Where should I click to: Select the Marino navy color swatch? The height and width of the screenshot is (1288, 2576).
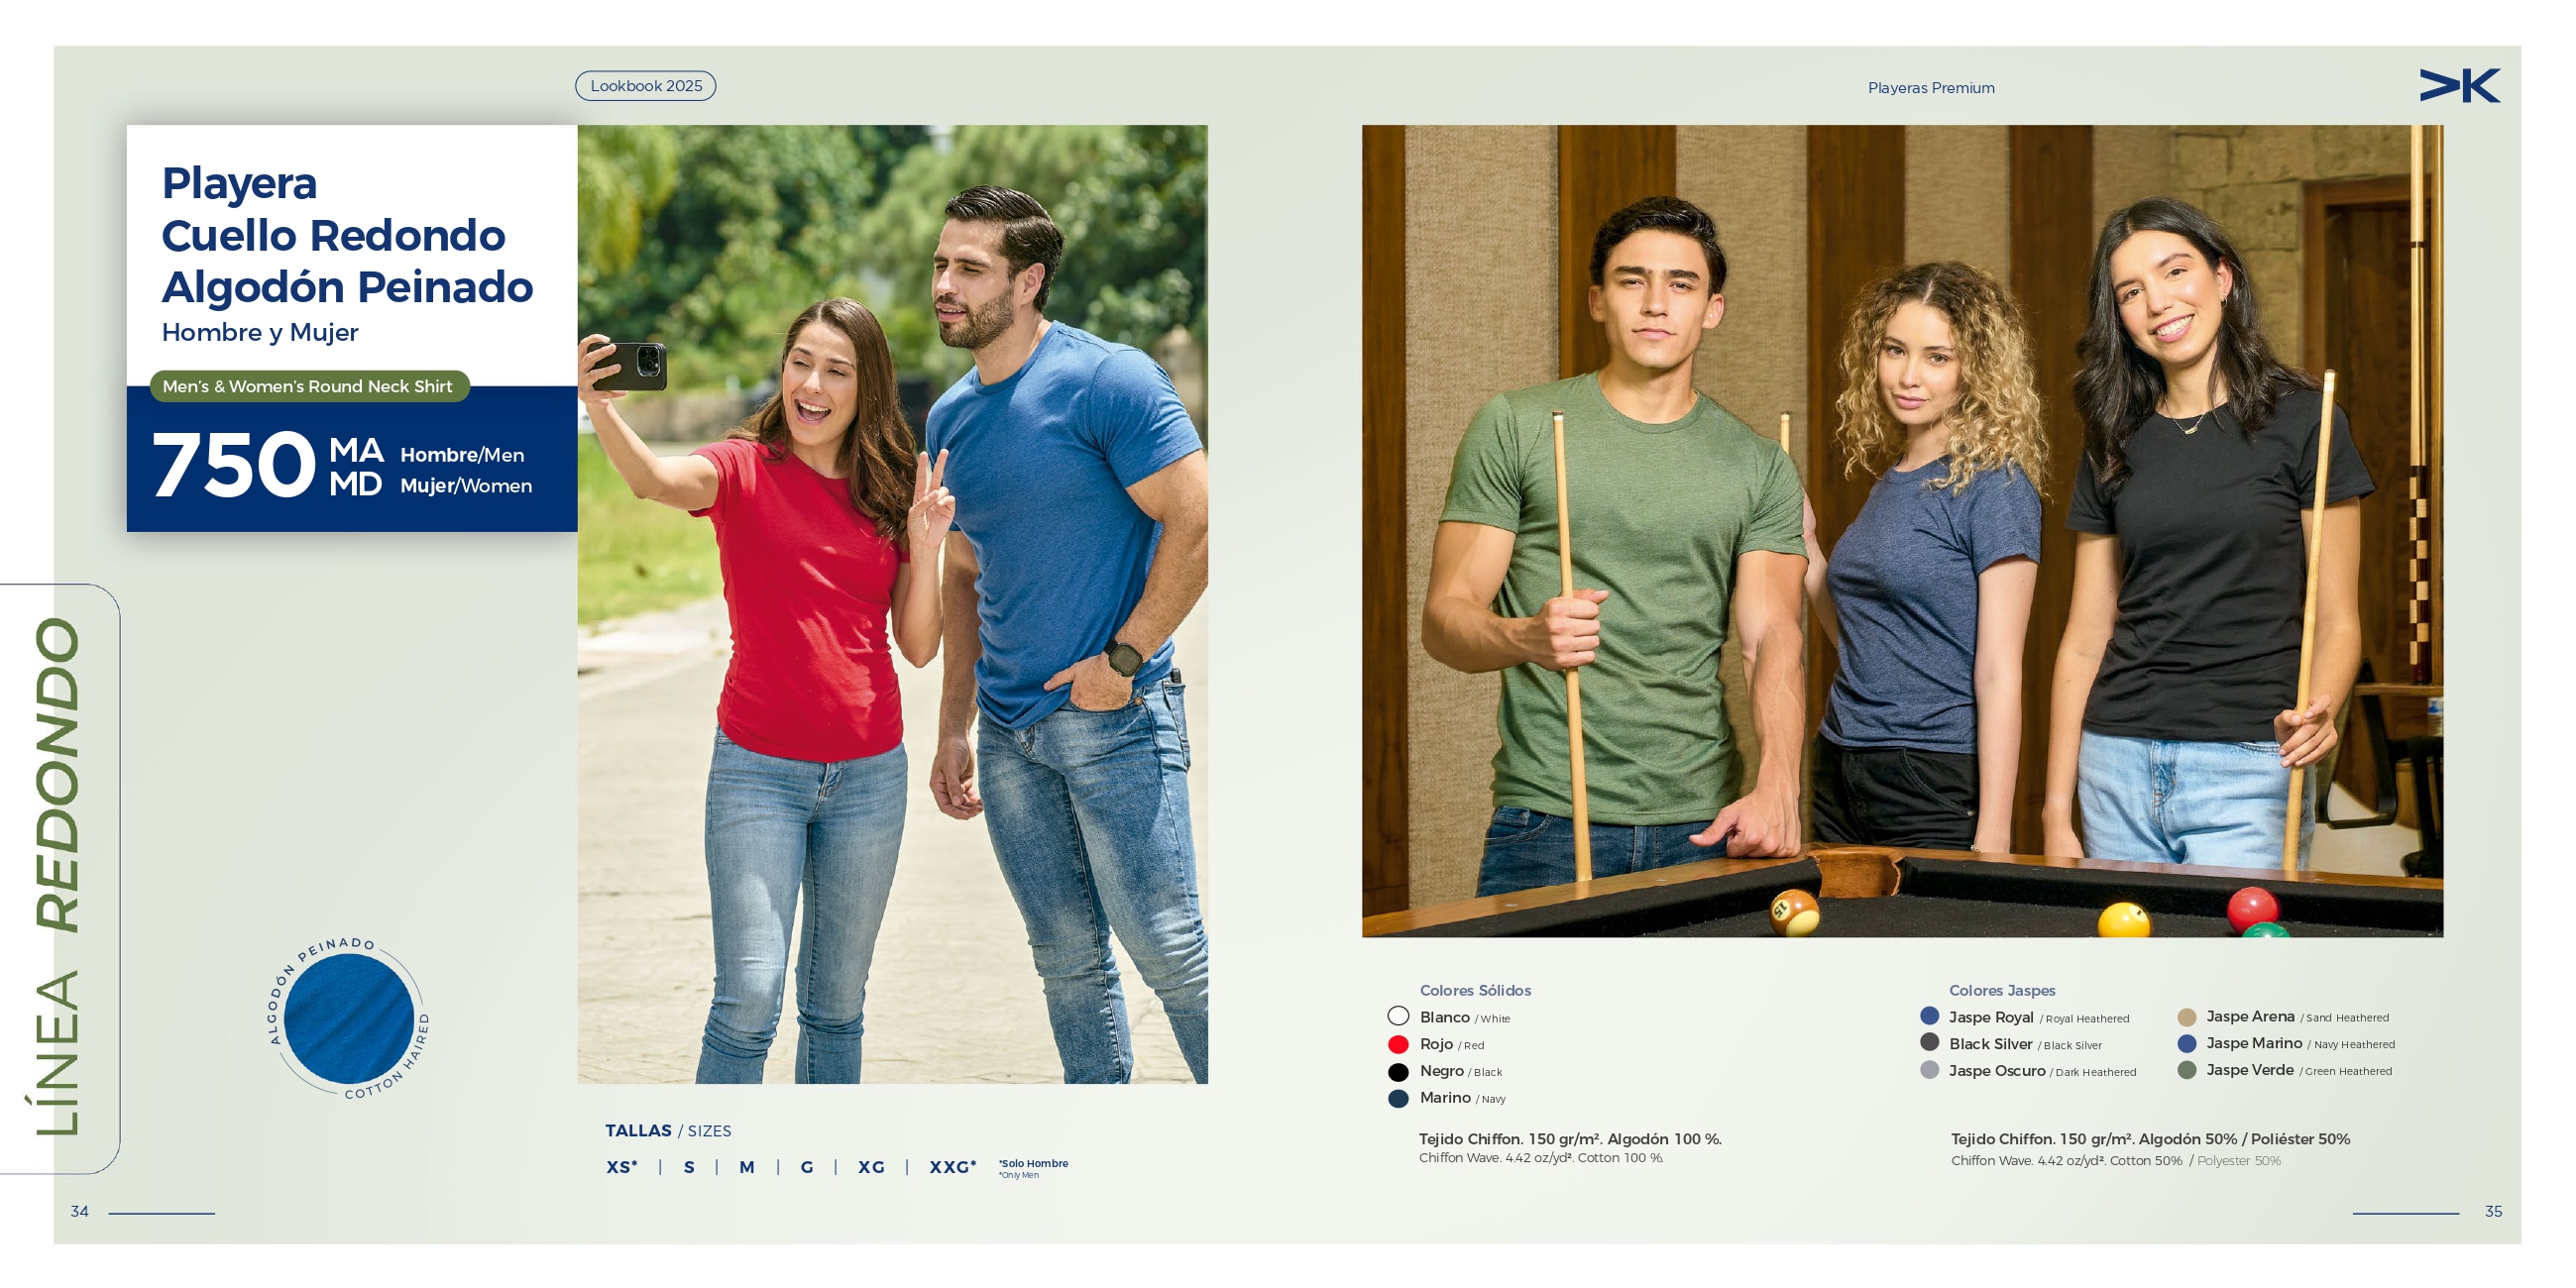[1398, 1098]
